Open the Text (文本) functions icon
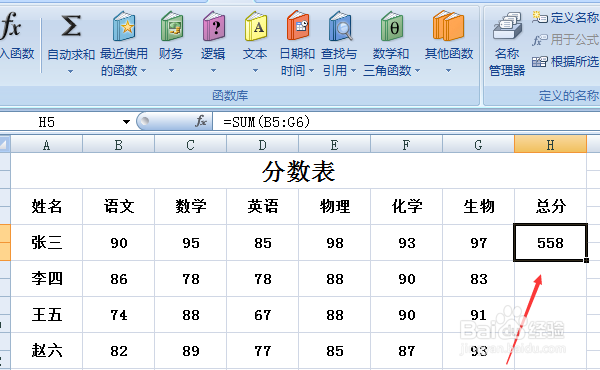 pyautogui.click(x=255, y=26)
